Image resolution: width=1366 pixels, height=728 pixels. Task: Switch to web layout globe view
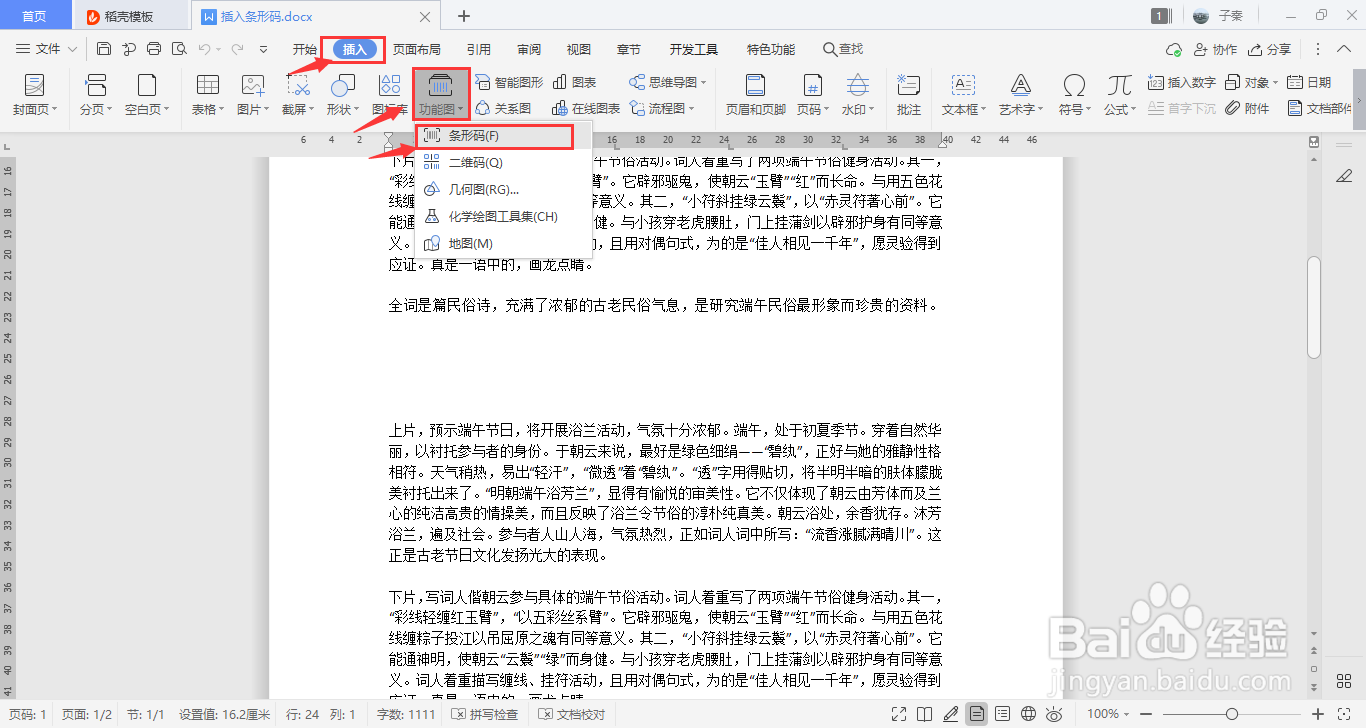click(x=1028, y=714)
